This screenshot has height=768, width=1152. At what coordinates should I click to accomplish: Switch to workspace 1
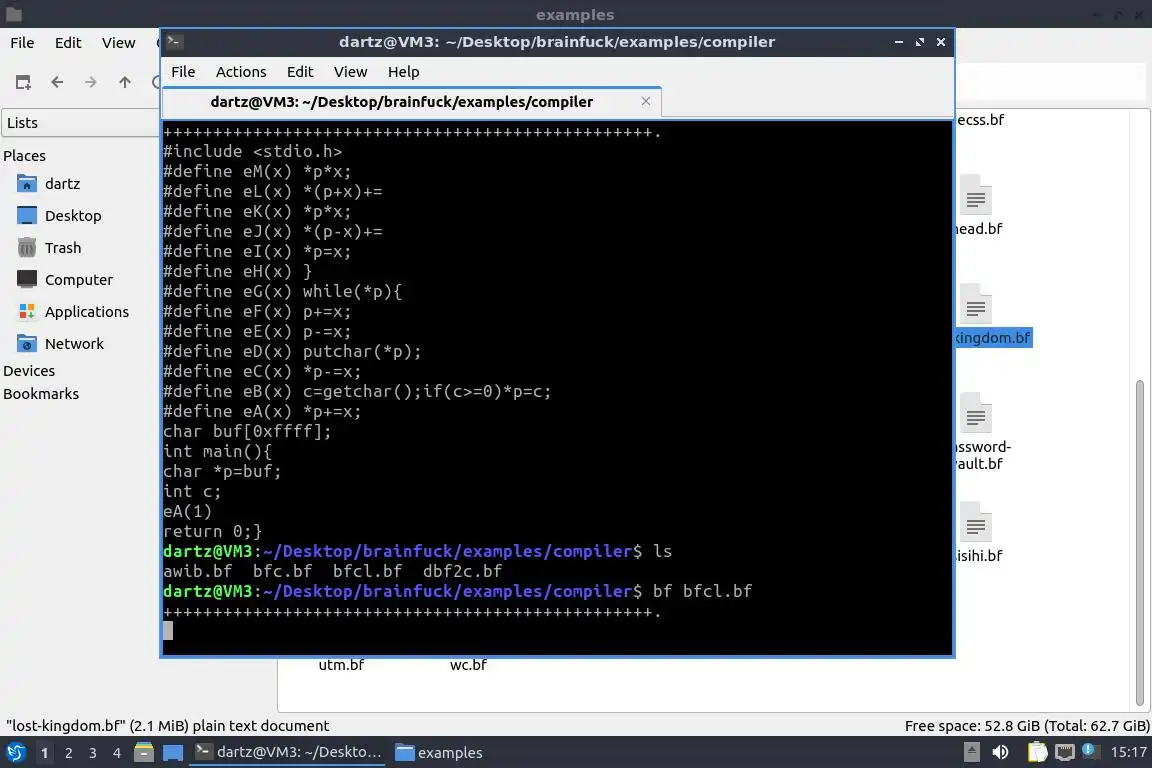(45, 753)
